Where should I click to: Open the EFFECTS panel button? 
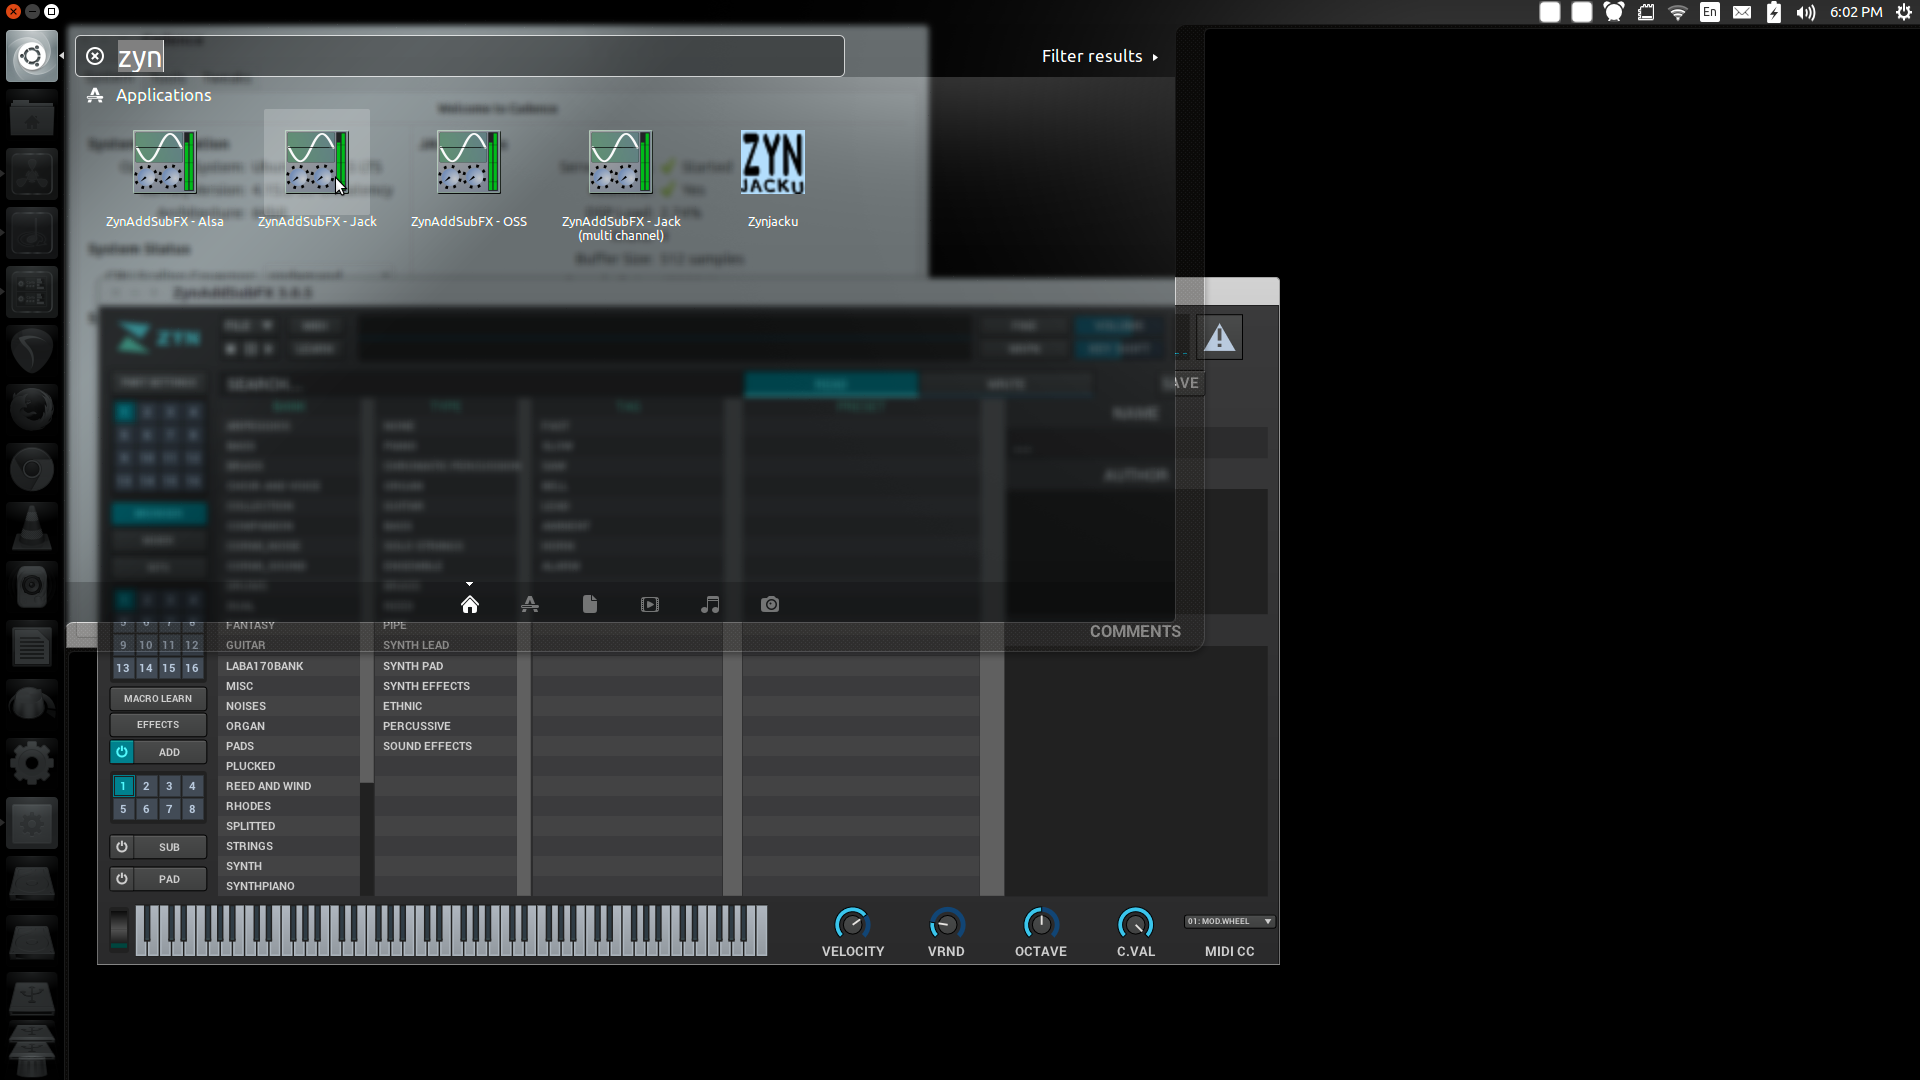click(158, 724)
